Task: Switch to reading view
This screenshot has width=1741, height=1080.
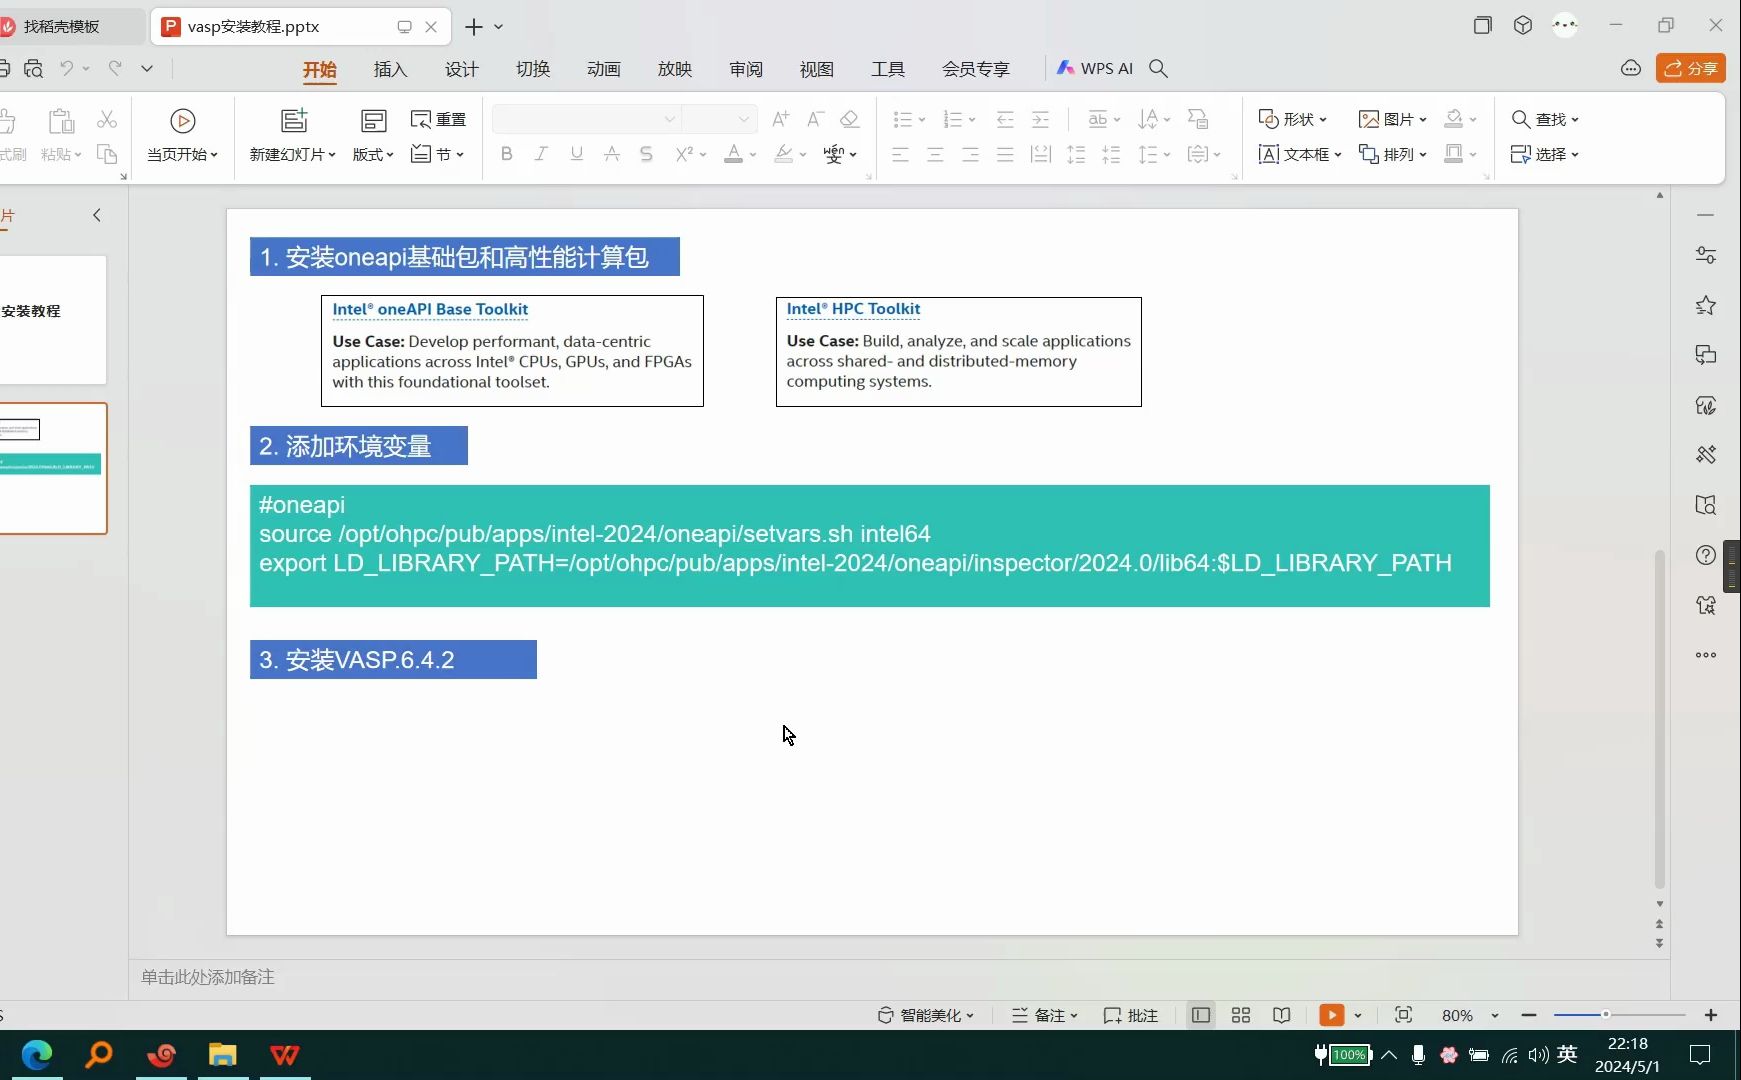Action: click(x=1281, y=1015)
